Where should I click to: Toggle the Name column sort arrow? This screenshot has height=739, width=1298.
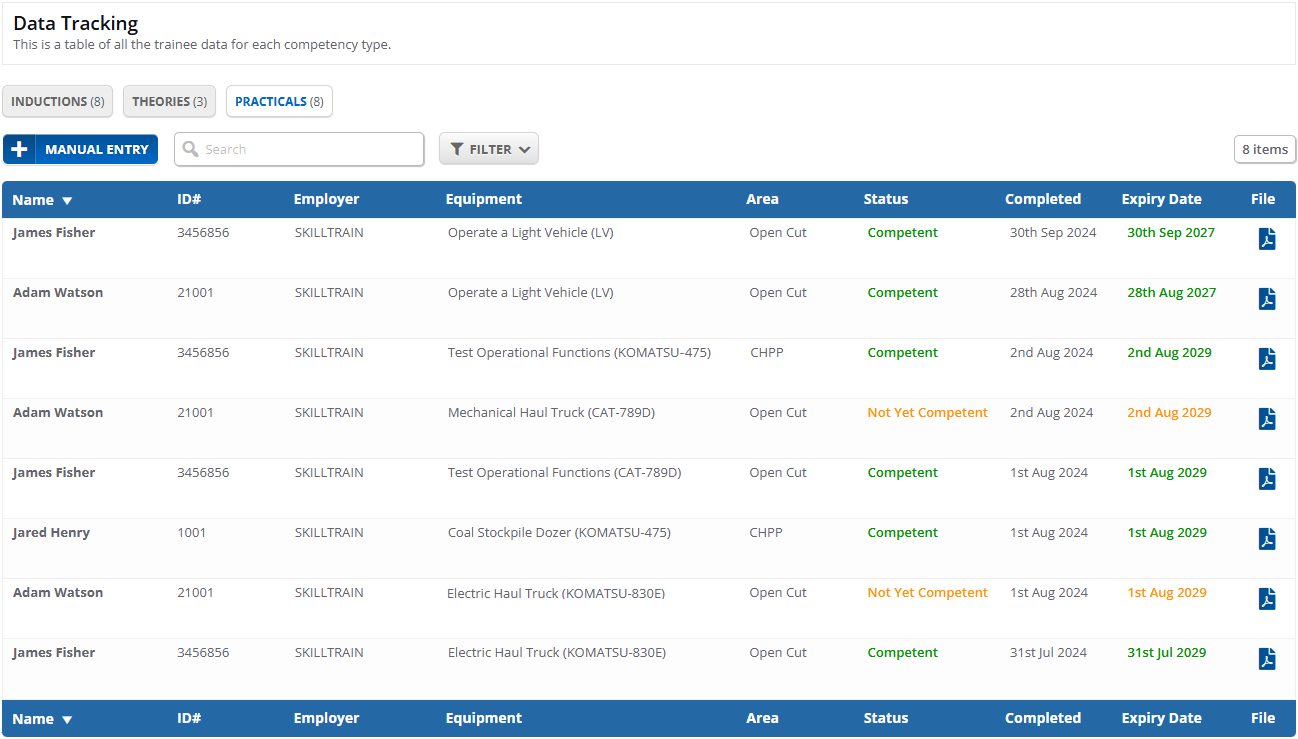[67, 199]
